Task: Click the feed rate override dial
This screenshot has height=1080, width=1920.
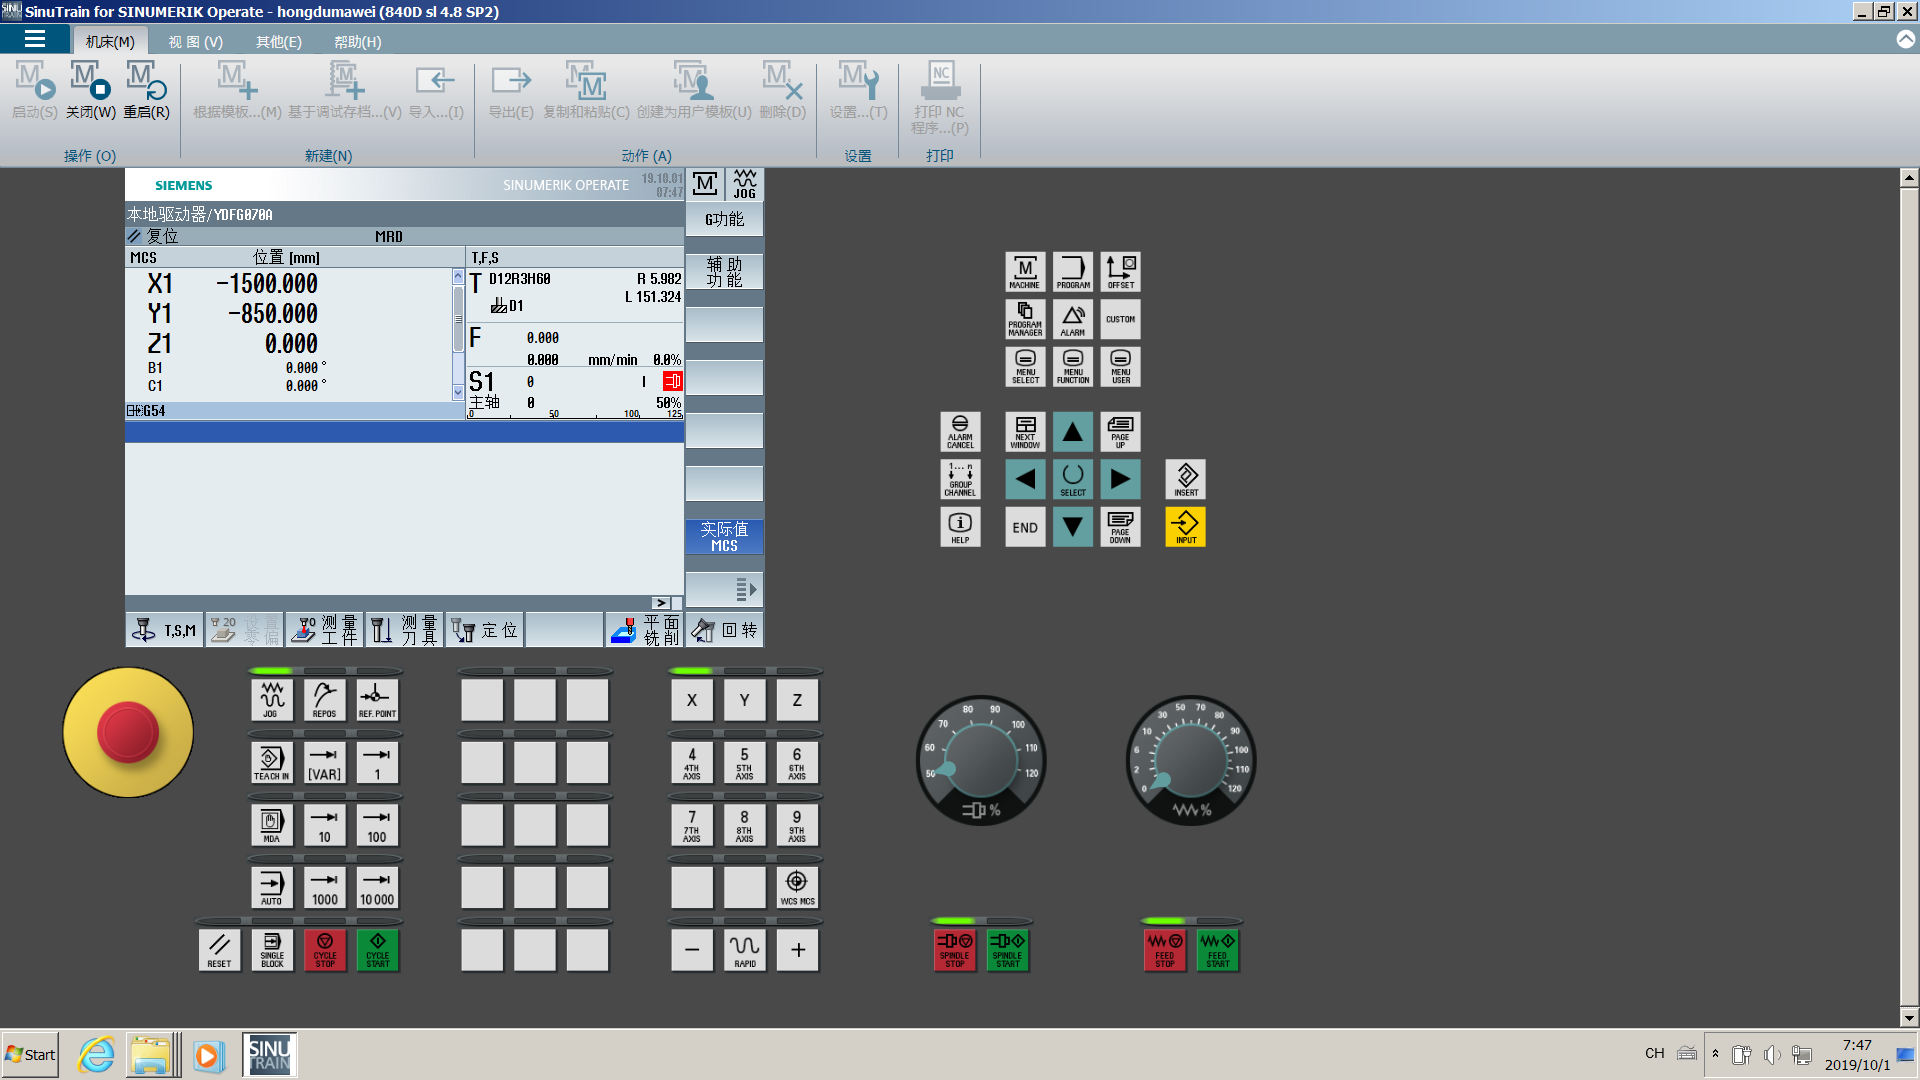Action: pyautogui.click(x=1190, y=762)
